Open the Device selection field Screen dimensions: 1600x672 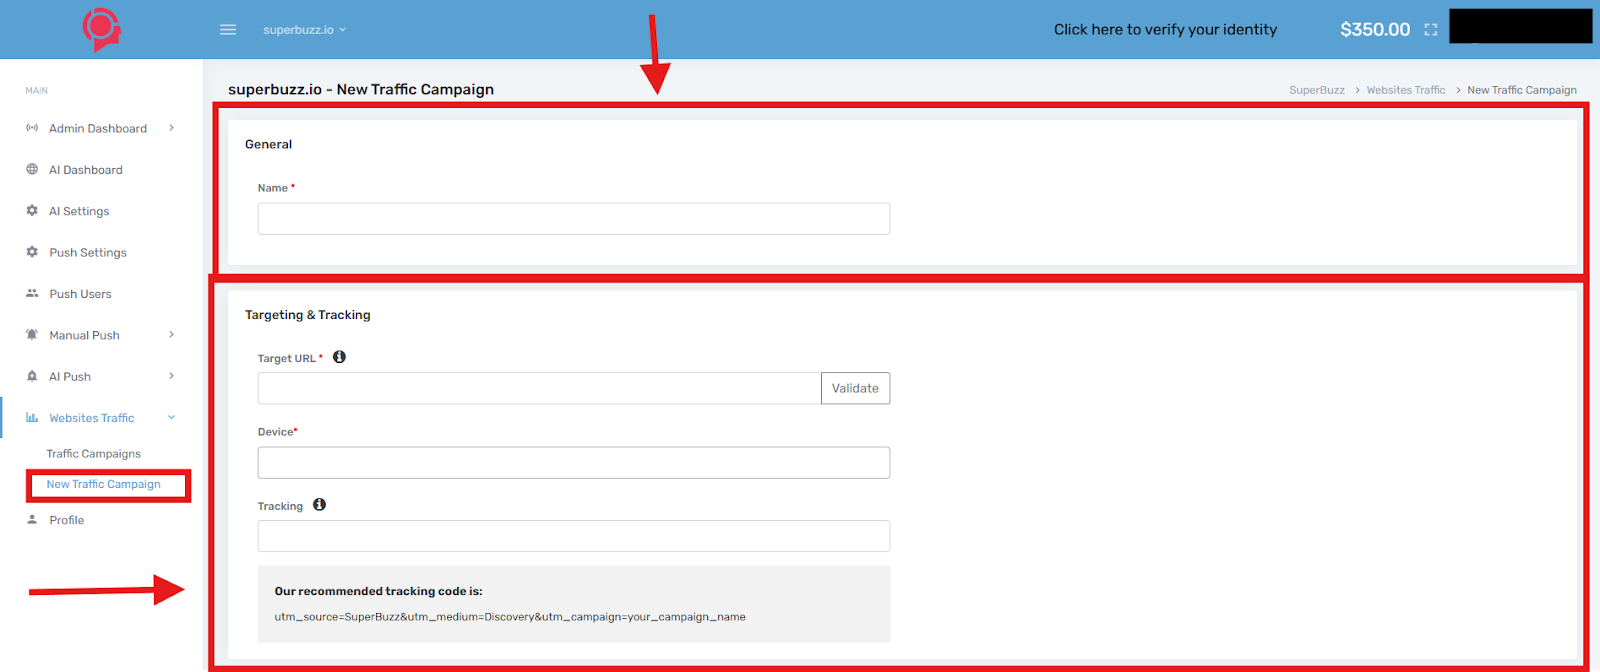point(574,462)
